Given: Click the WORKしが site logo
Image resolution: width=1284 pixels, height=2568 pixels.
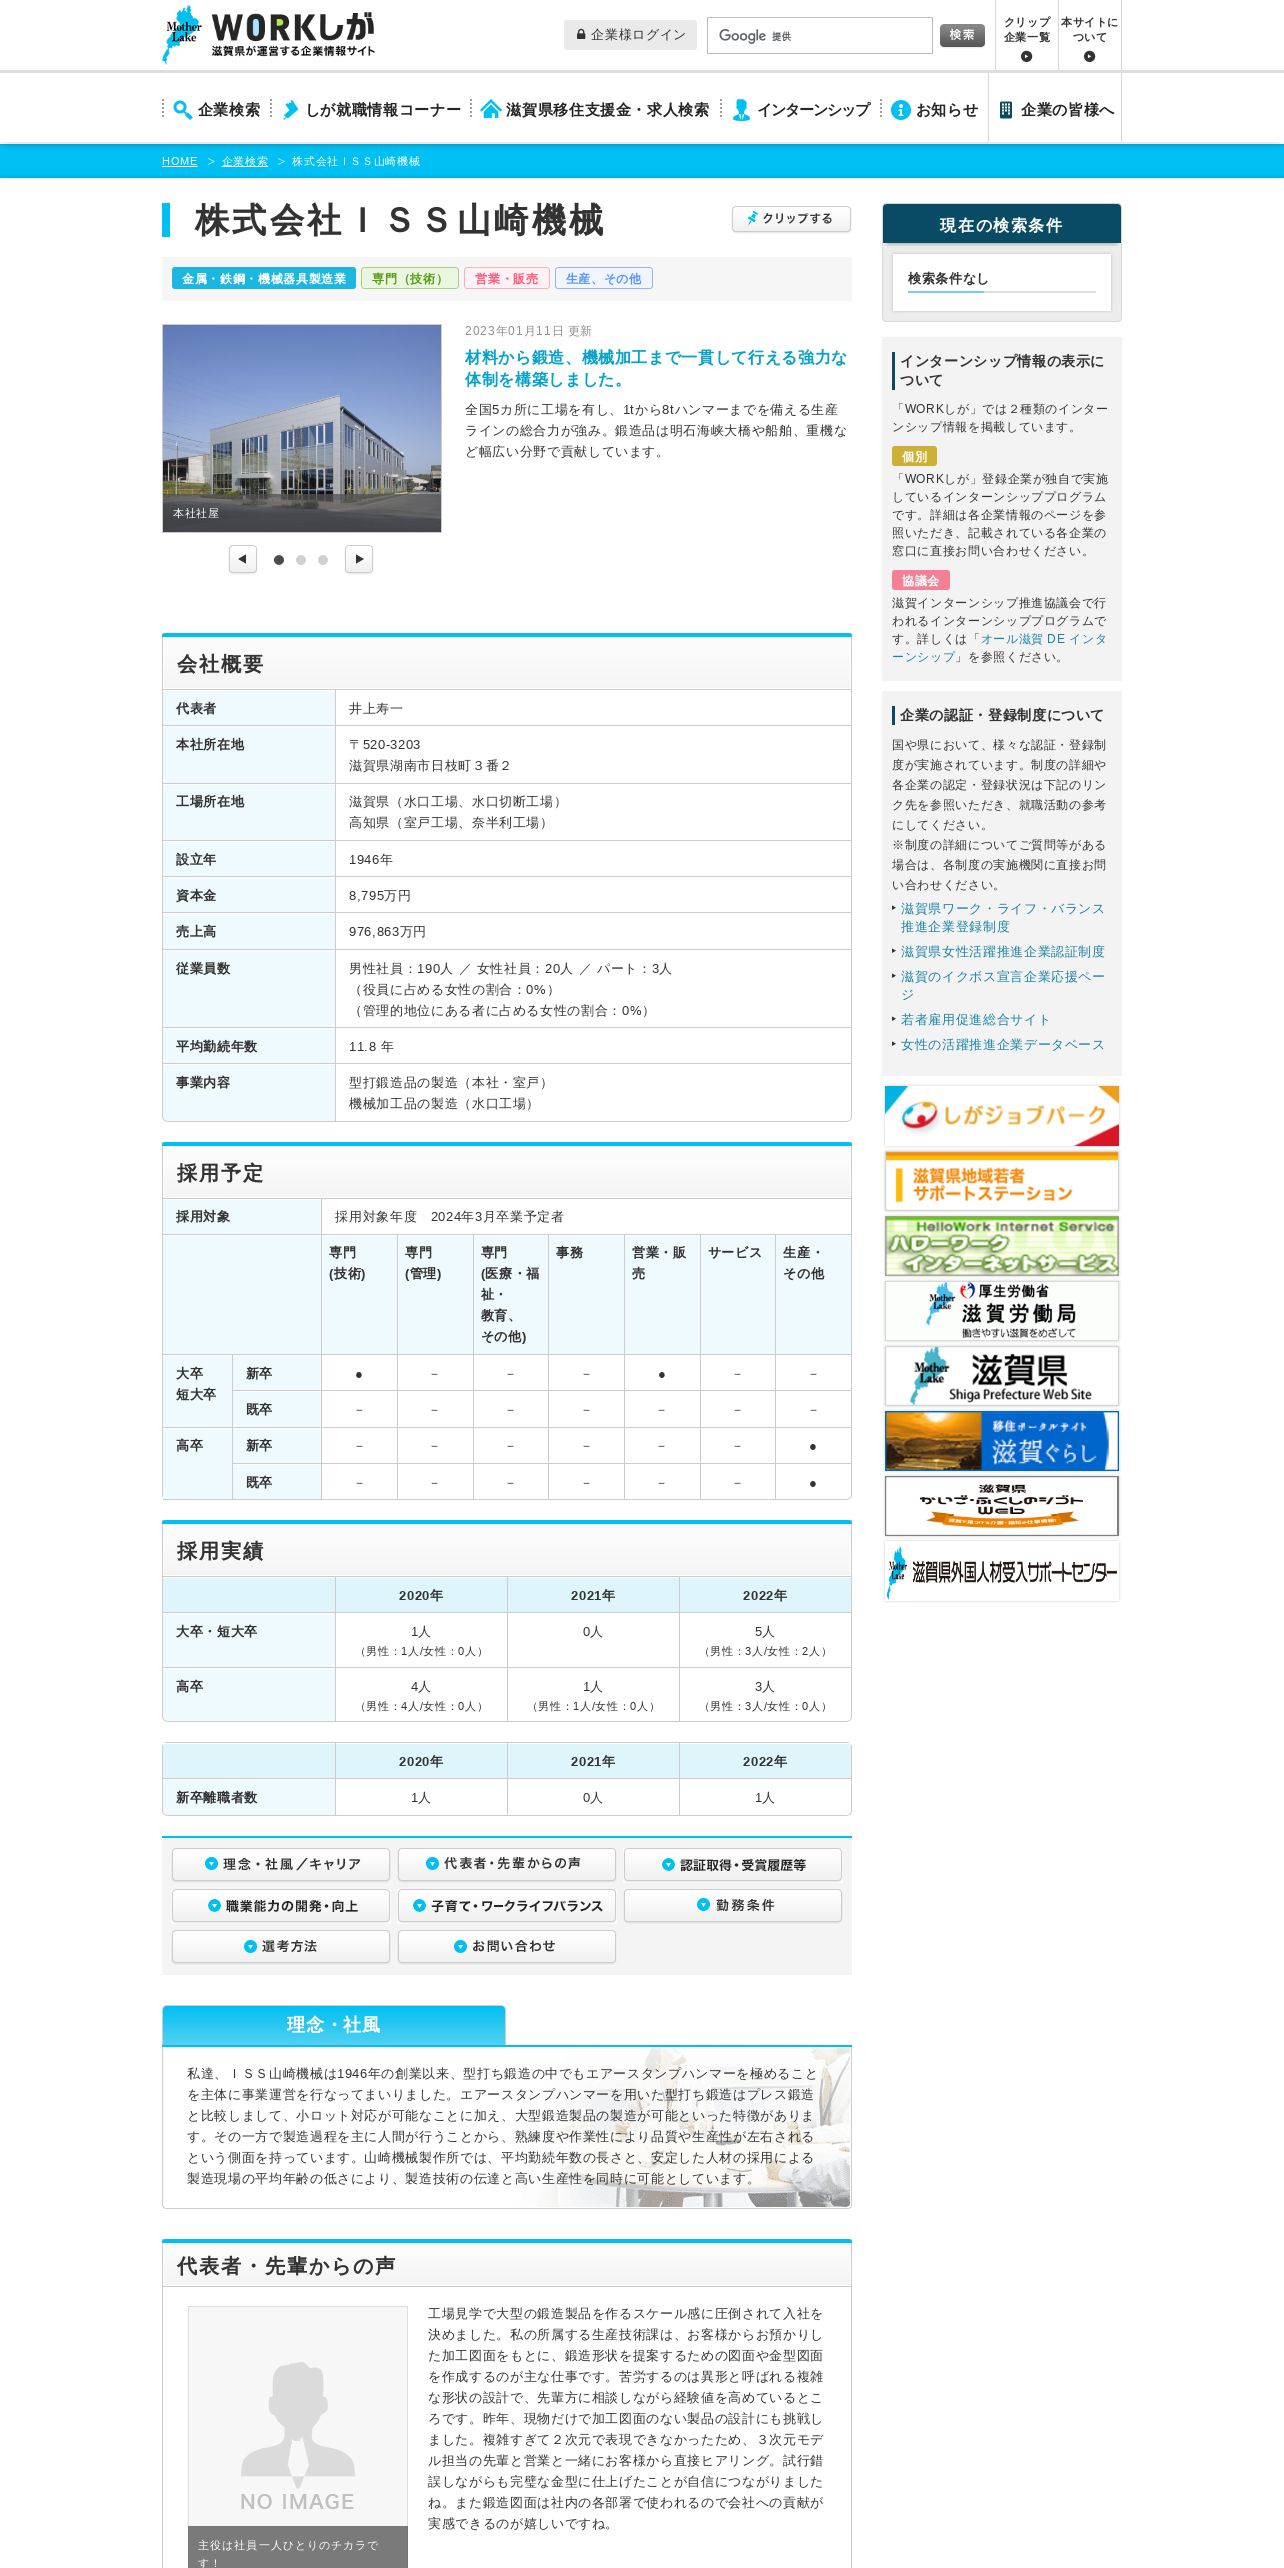Looking at the screenshot, I should [x=268, y=35].
